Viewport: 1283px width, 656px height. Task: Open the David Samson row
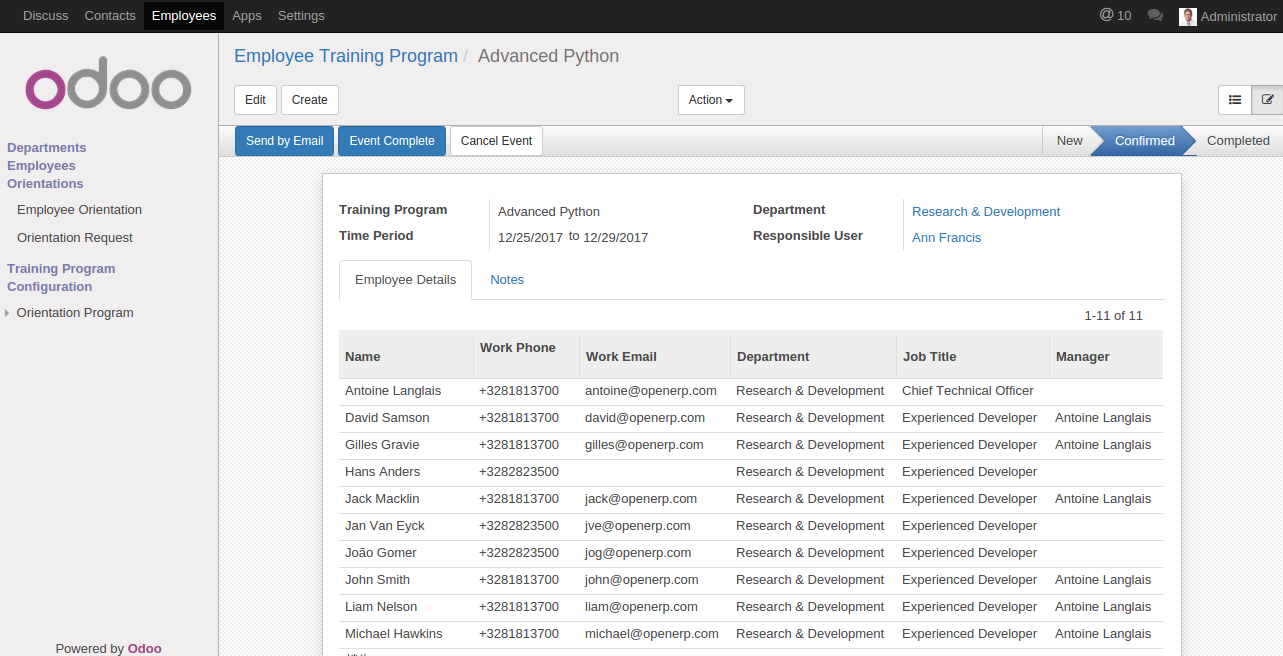tap(751, 418)
